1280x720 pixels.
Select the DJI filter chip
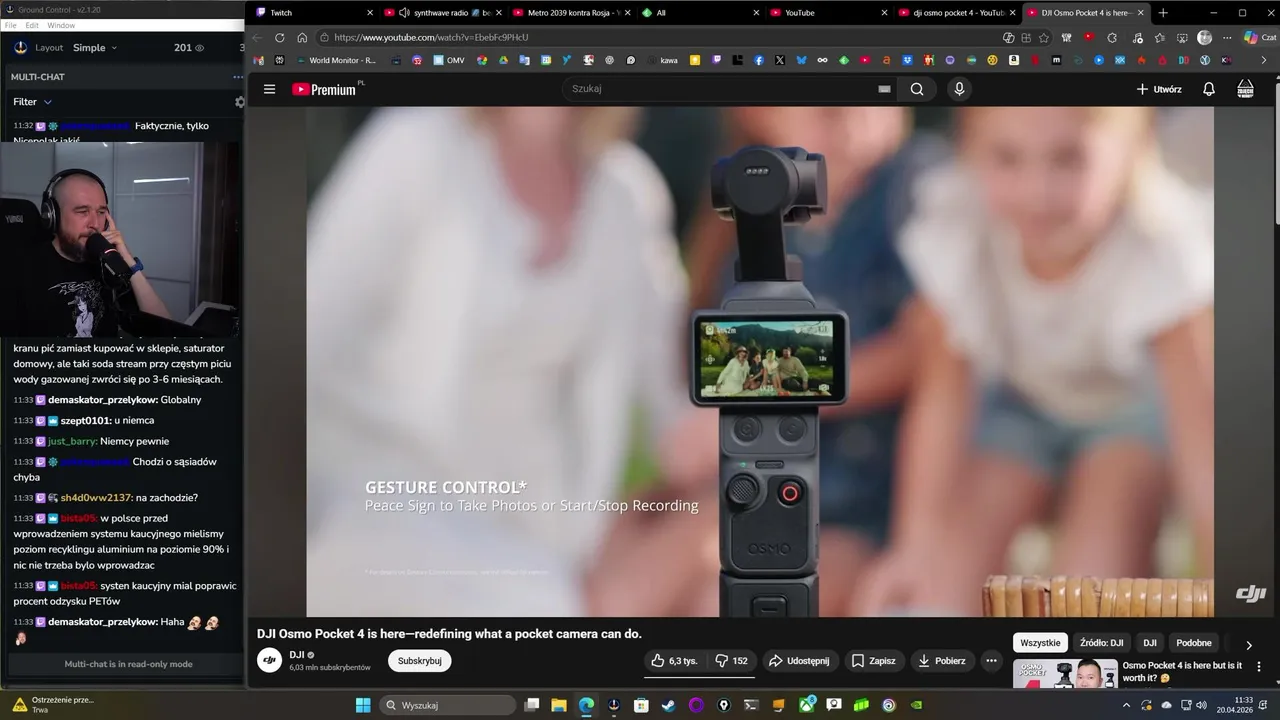1150,643
